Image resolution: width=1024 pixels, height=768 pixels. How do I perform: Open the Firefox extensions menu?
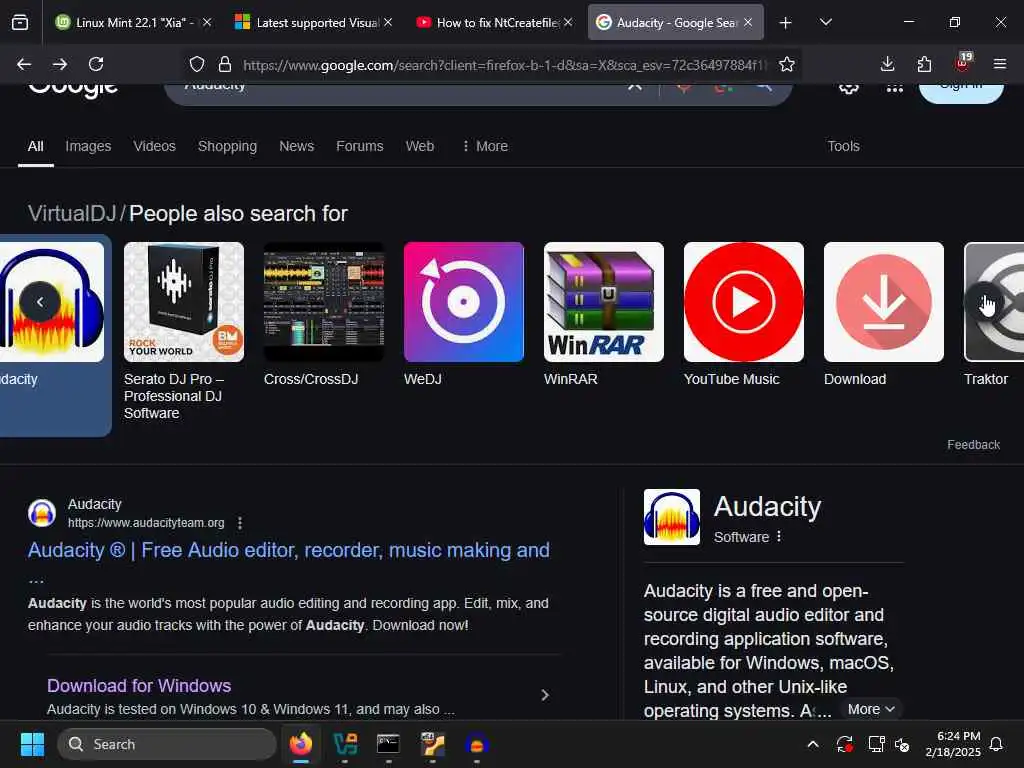(x=924, y=64)
